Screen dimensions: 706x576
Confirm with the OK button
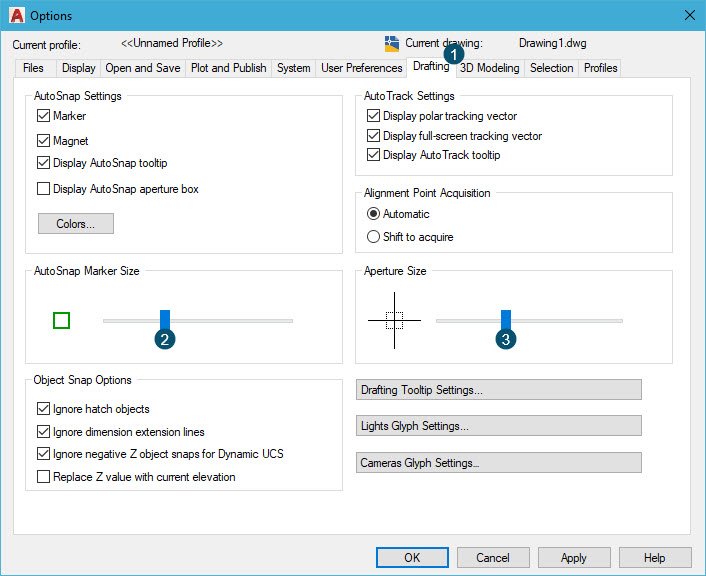click(x=412, y=558)
